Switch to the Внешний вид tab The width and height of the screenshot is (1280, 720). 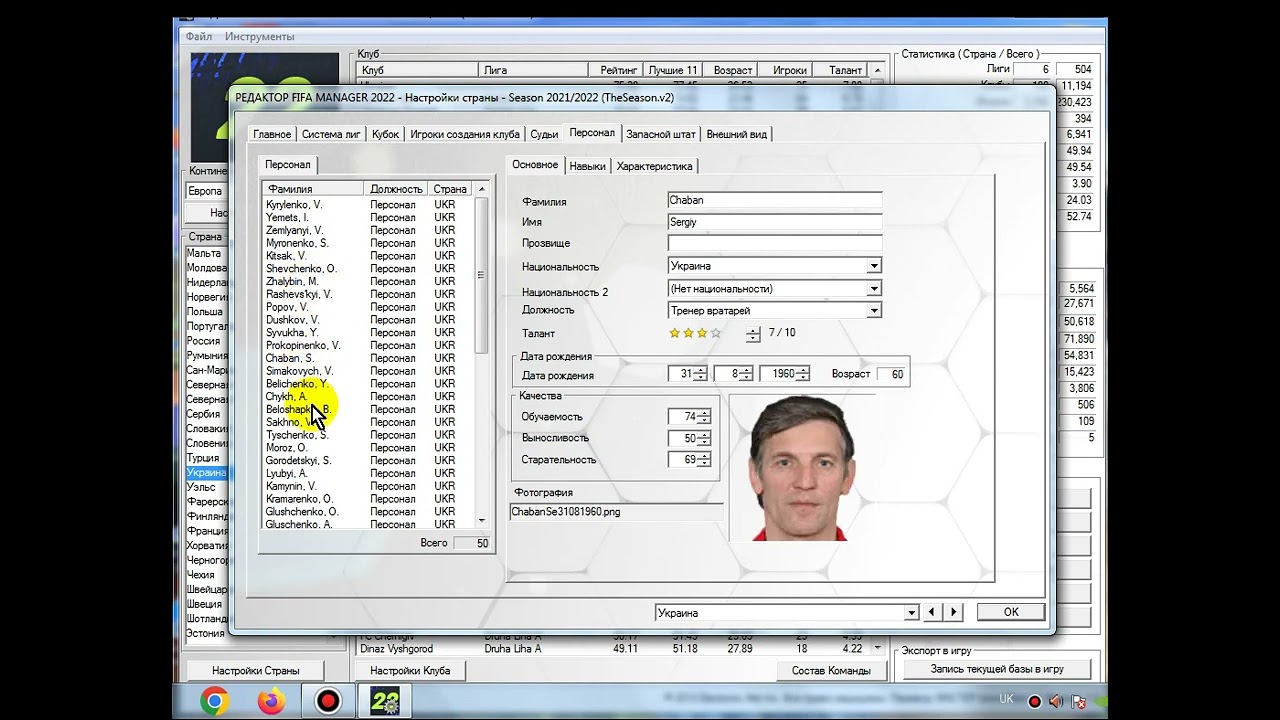(x=737, y=134)
